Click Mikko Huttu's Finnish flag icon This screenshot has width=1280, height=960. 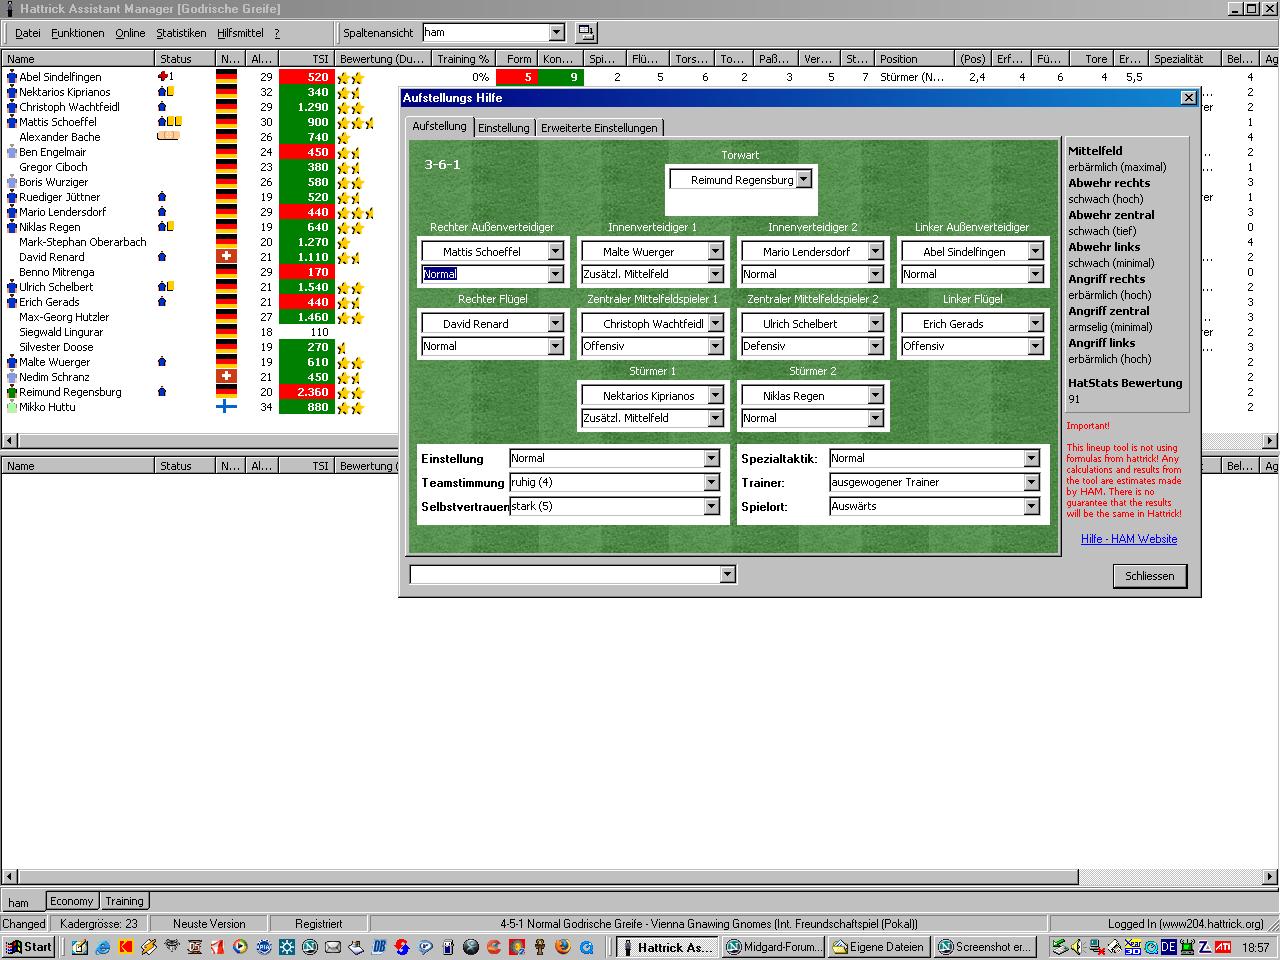(x=227, y=407)
